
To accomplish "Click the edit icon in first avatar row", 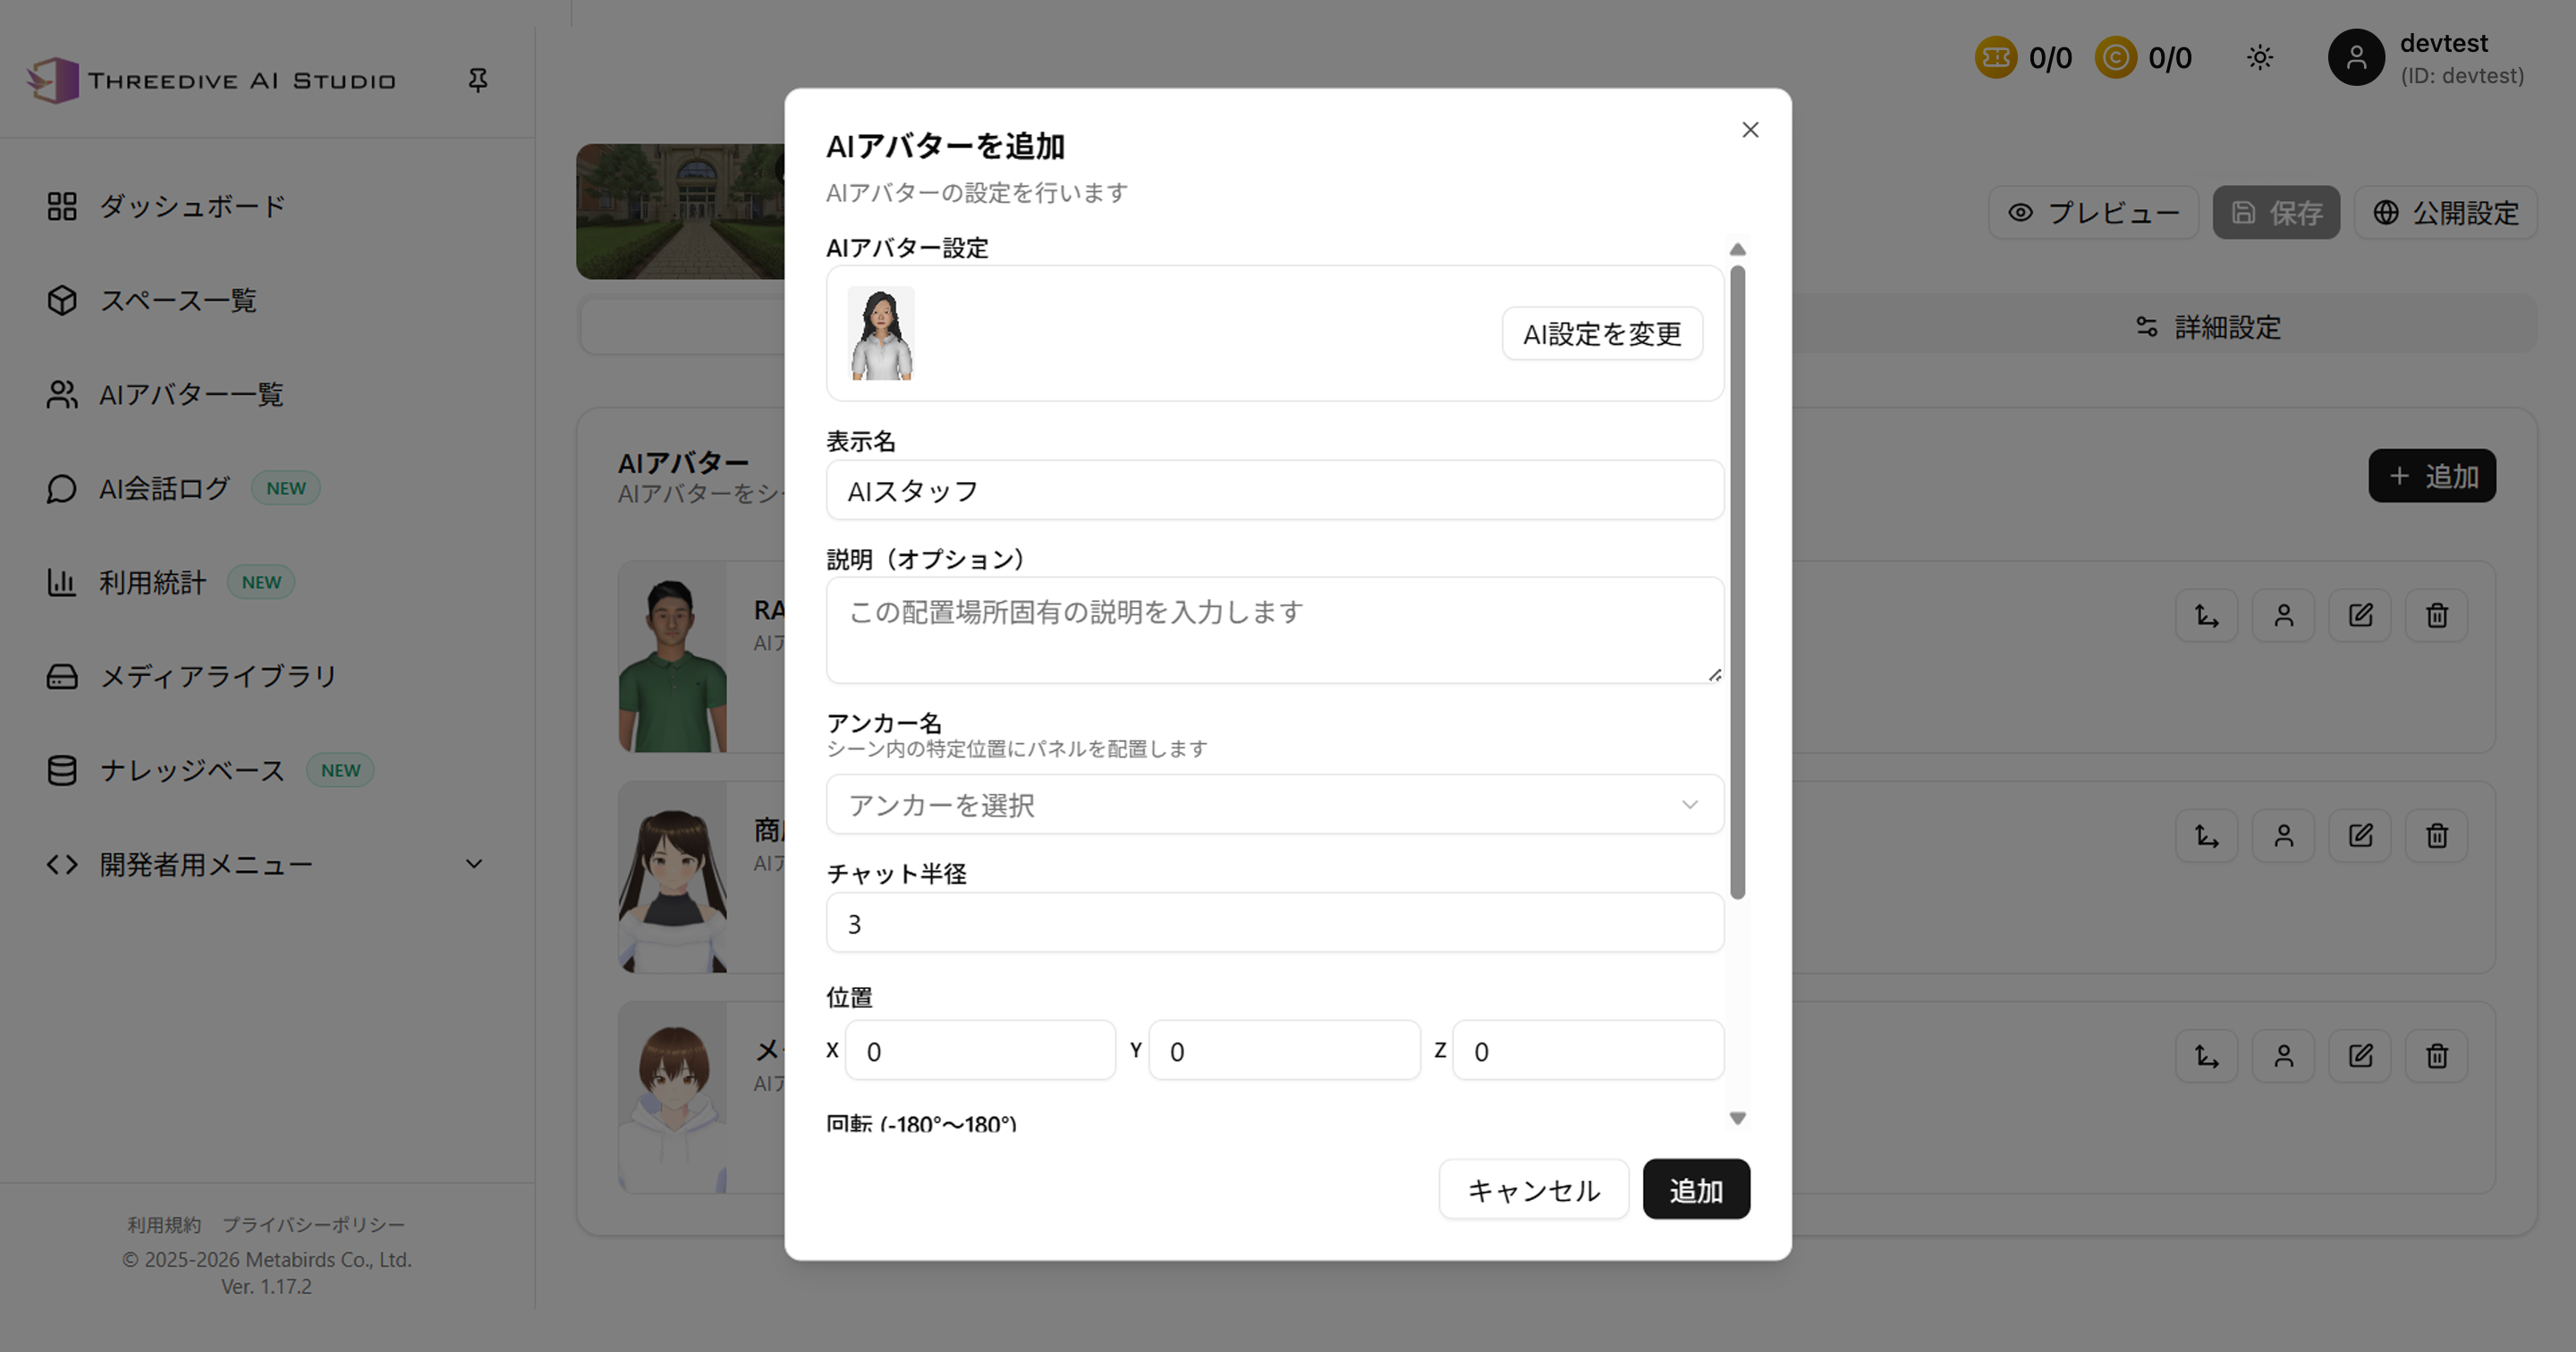I will 2360,615.
